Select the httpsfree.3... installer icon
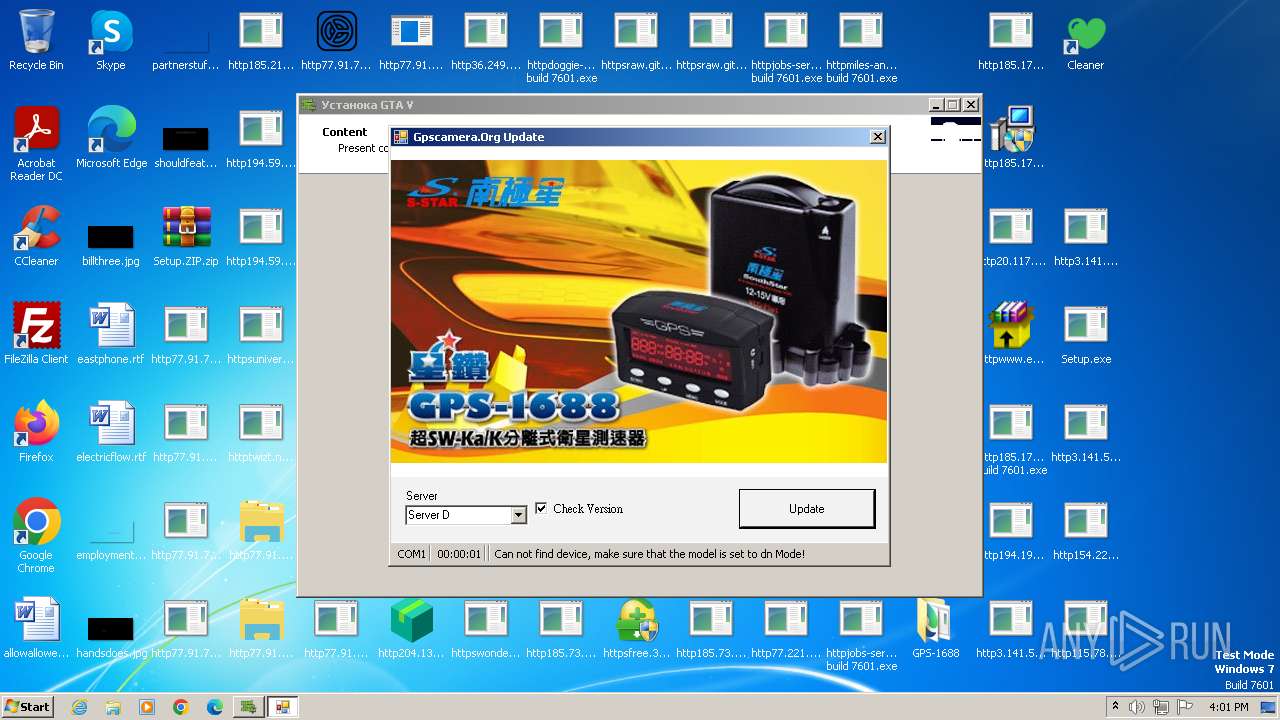The height and width of the screenshot is (720, 1280). tap(637, 628)
